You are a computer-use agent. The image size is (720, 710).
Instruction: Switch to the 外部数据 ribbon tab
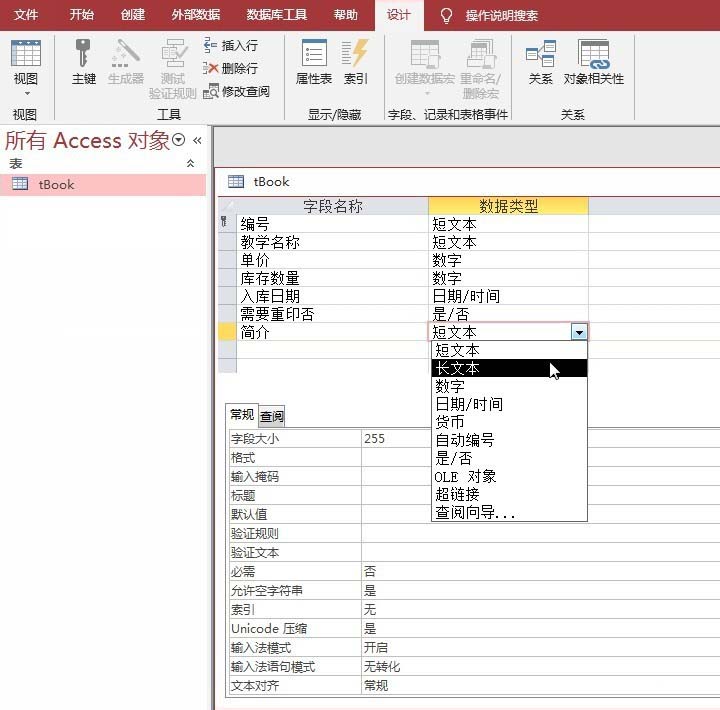(x=196, y=15)
